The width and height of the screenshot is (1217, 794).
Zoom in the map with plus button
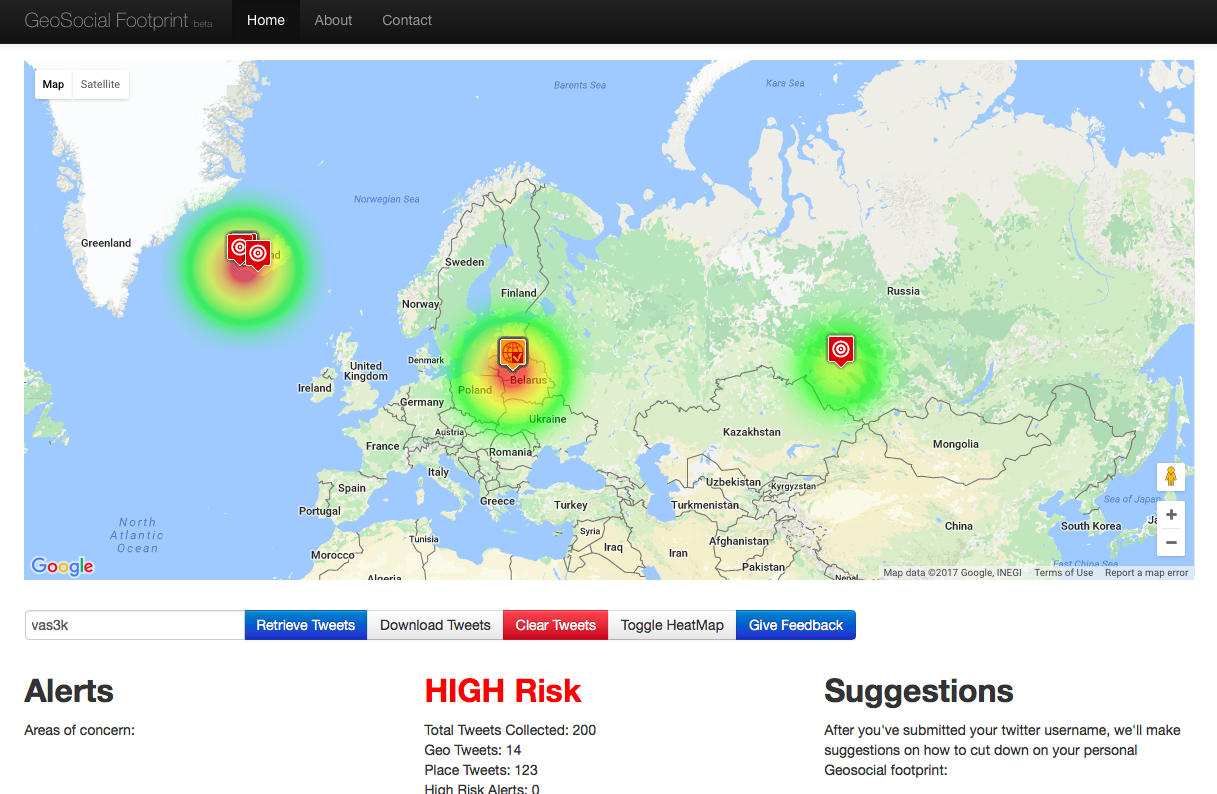(1171, 515)
